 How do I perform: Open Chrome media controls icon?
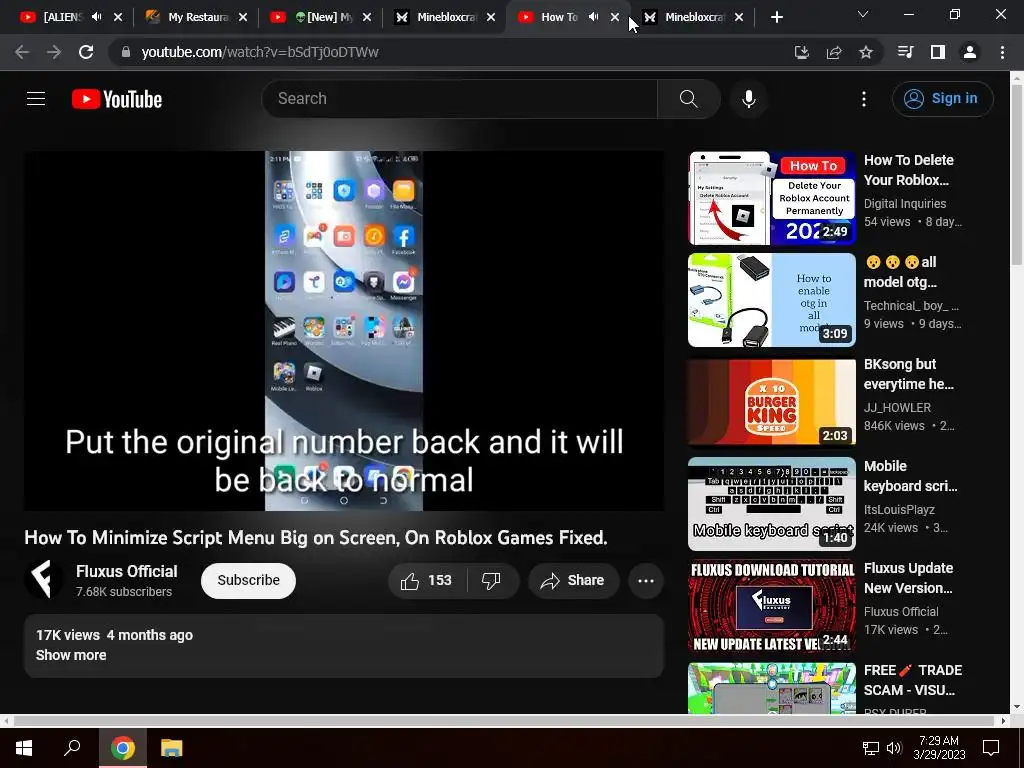[x=905, y=52]
